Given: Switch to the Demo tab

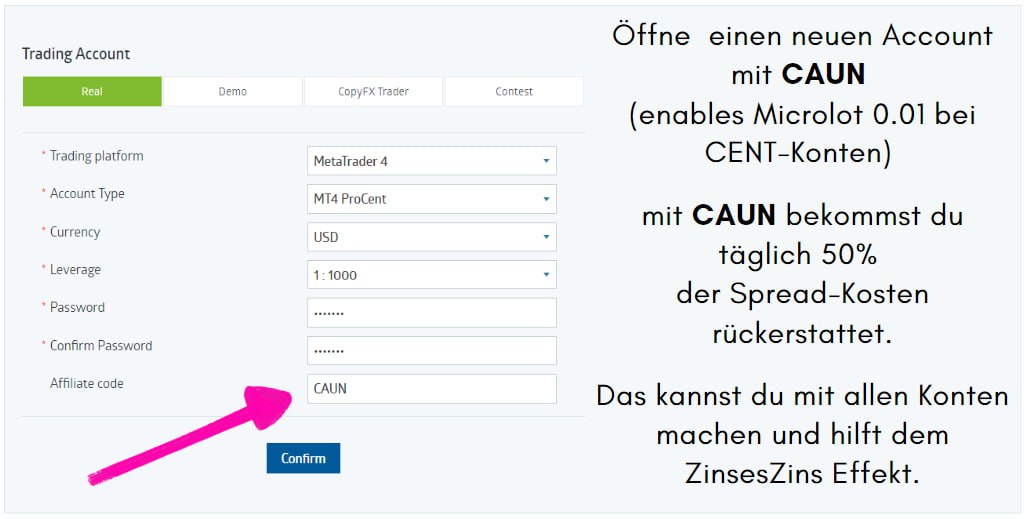Looking at the screenshot, I should coord(232,91).
